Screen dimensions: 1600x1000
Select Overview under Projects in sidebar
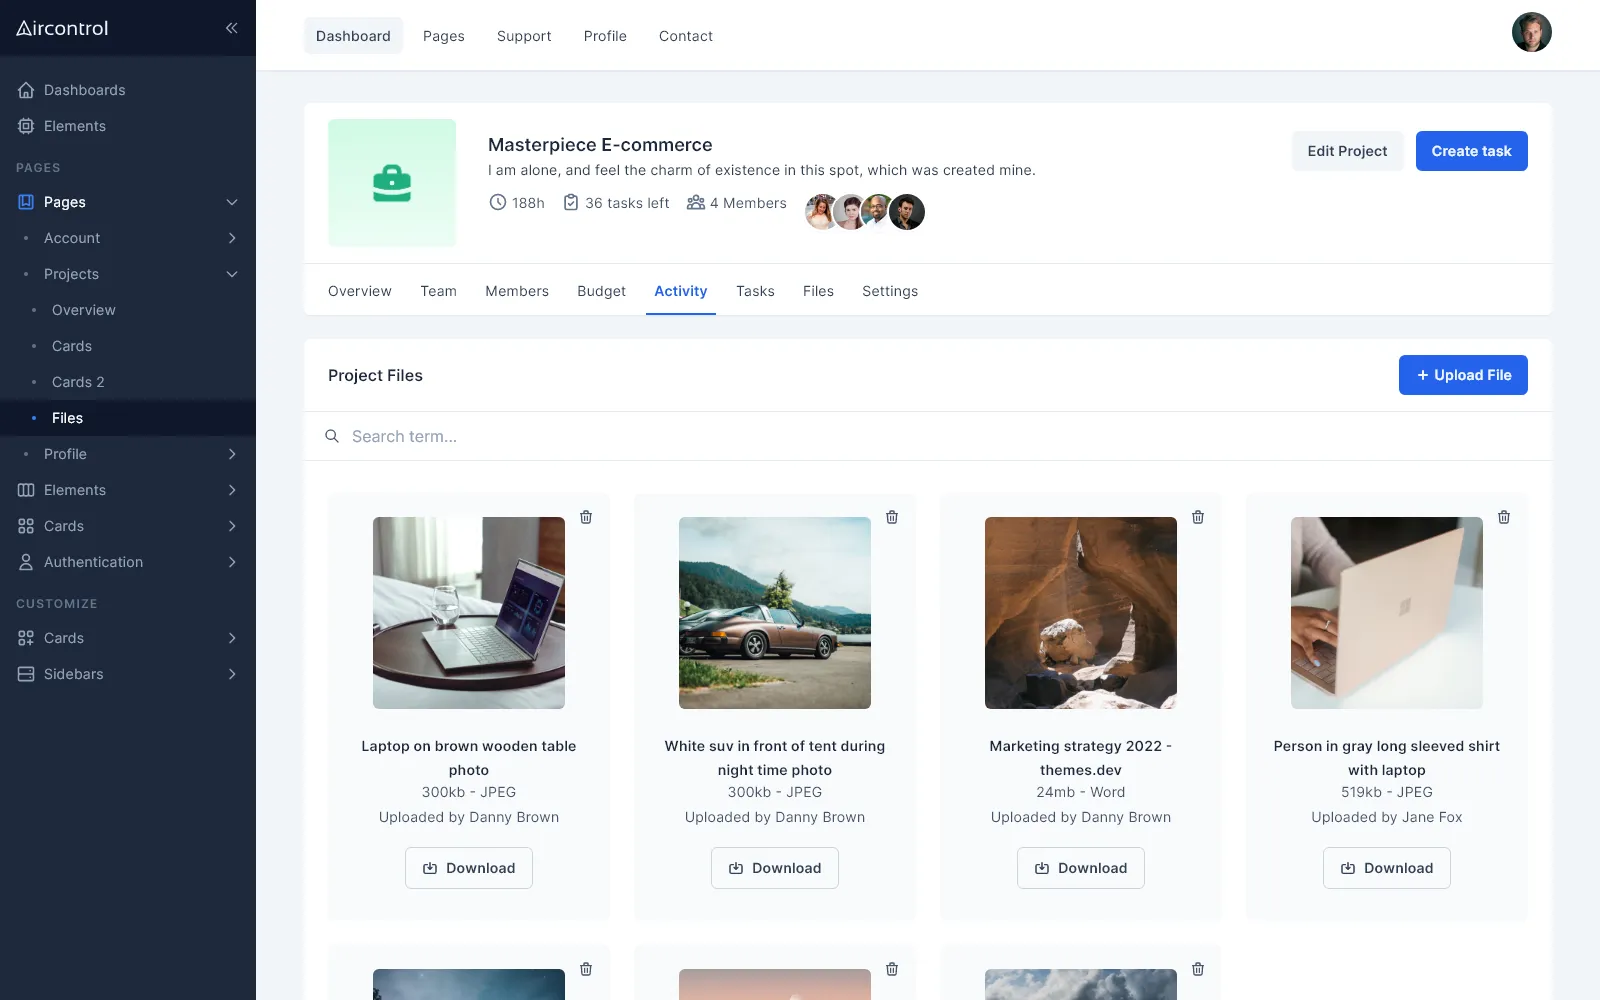point(128,310)
